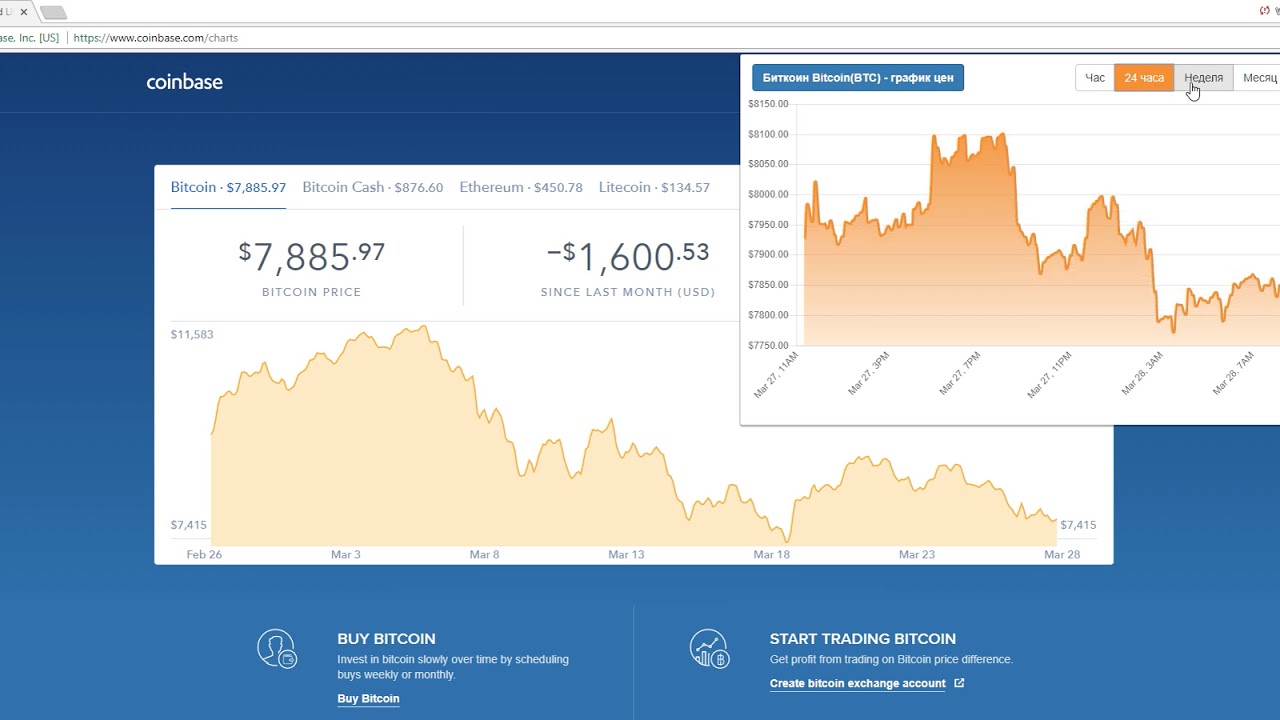Click the SINCE LAST MONTH (USD) caption
Screen dimensions: 1280x720
coord(628,292)
